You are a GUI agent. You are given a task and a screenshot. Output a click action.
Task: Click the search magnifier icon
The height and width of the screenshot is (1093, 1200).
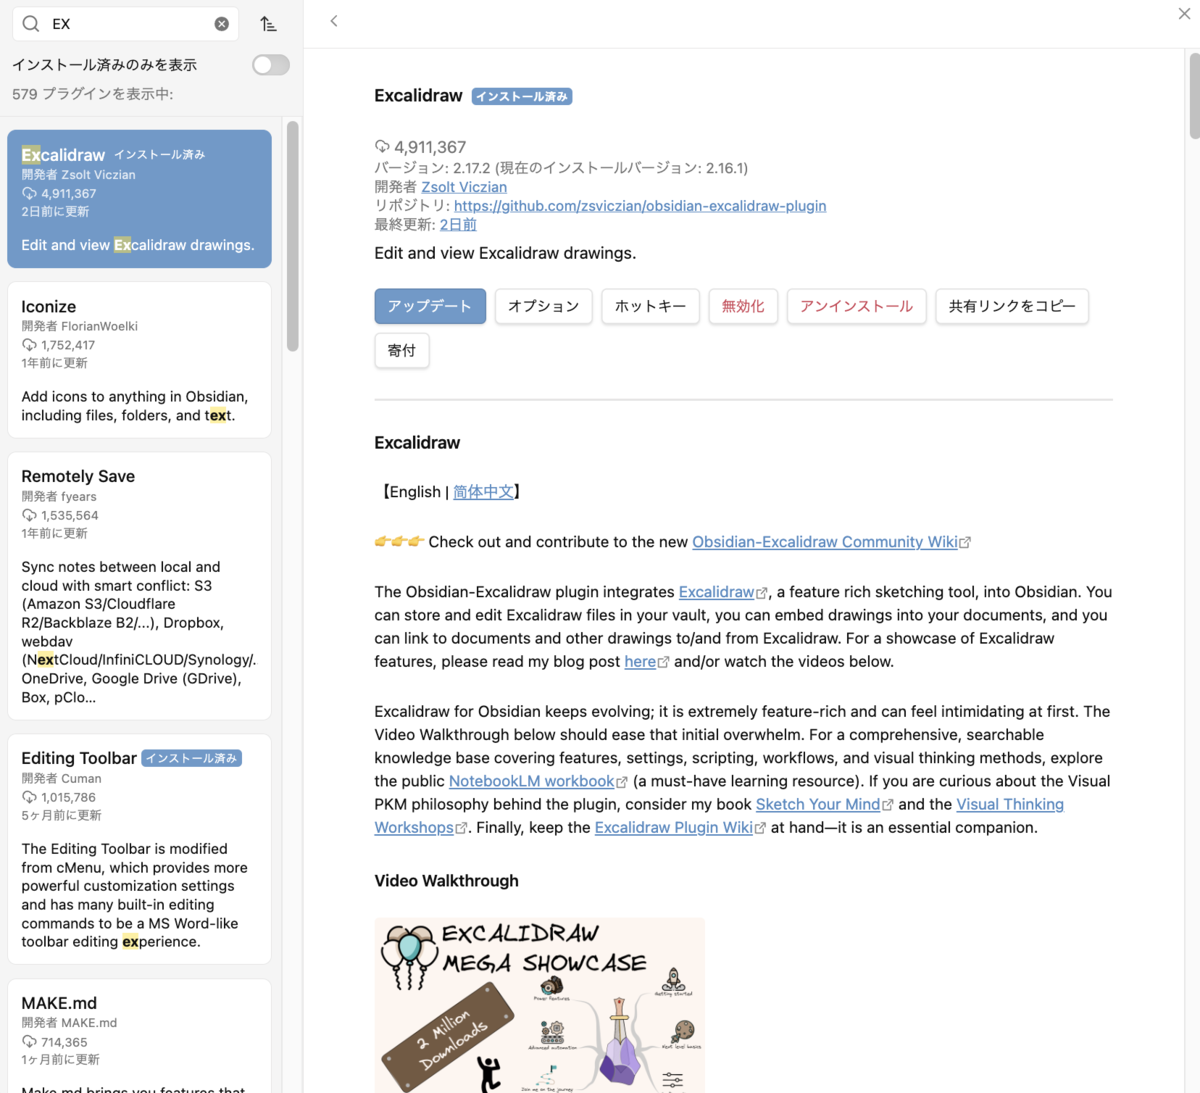point(31,24)
